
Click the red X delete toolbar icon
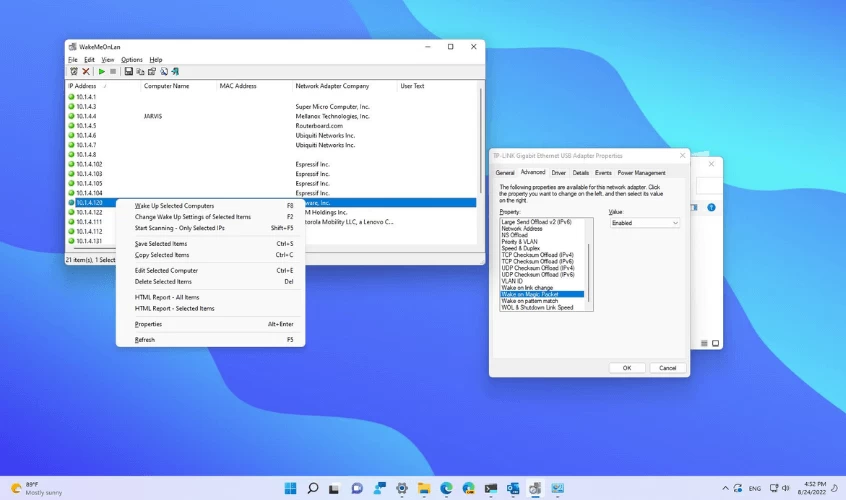(86, 71)
